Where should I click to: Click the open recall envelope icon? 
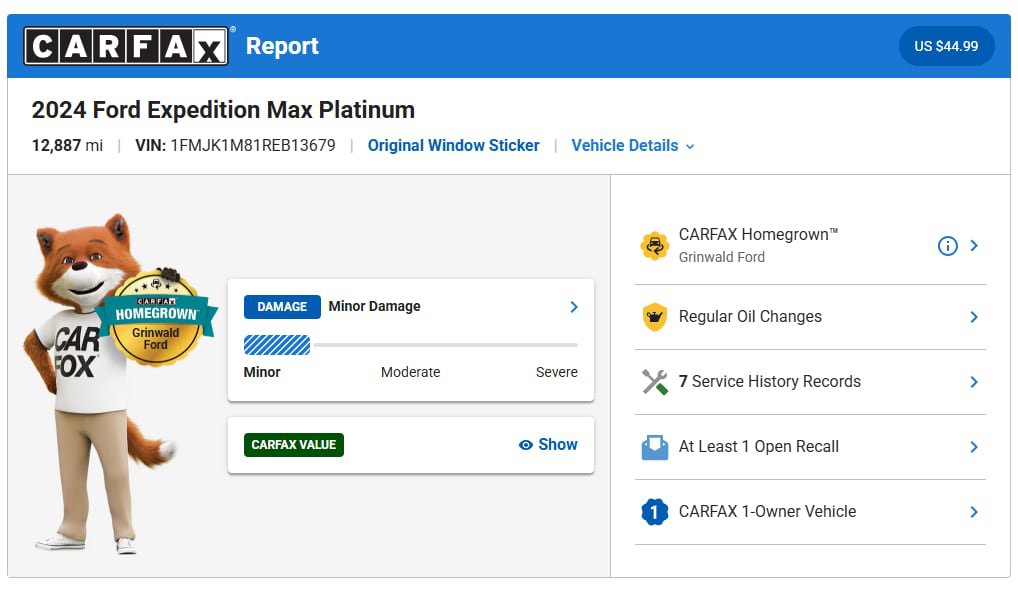(654, 447)
